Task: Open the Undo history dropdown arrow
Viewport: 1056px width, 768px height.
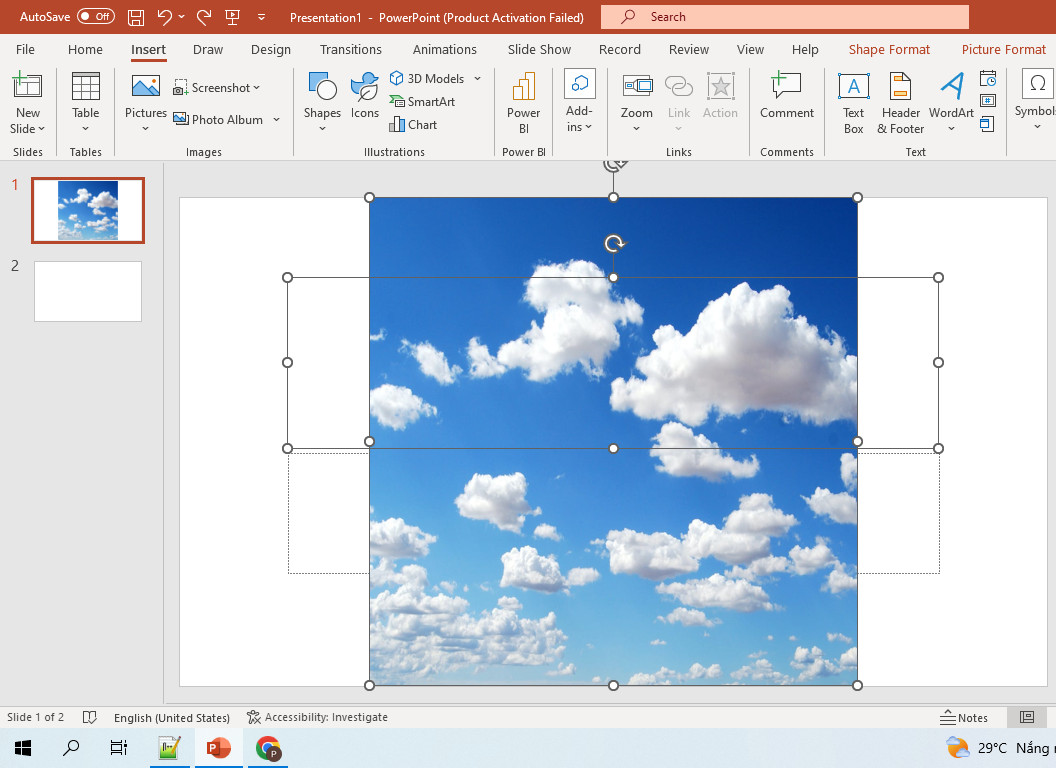Action: (182, 17)
